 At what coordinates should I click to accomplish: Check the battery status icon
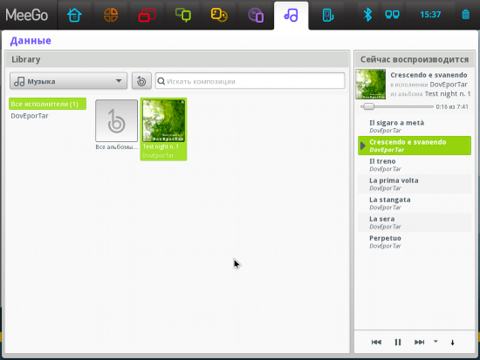pyautogui.click(x=466, y=15)
